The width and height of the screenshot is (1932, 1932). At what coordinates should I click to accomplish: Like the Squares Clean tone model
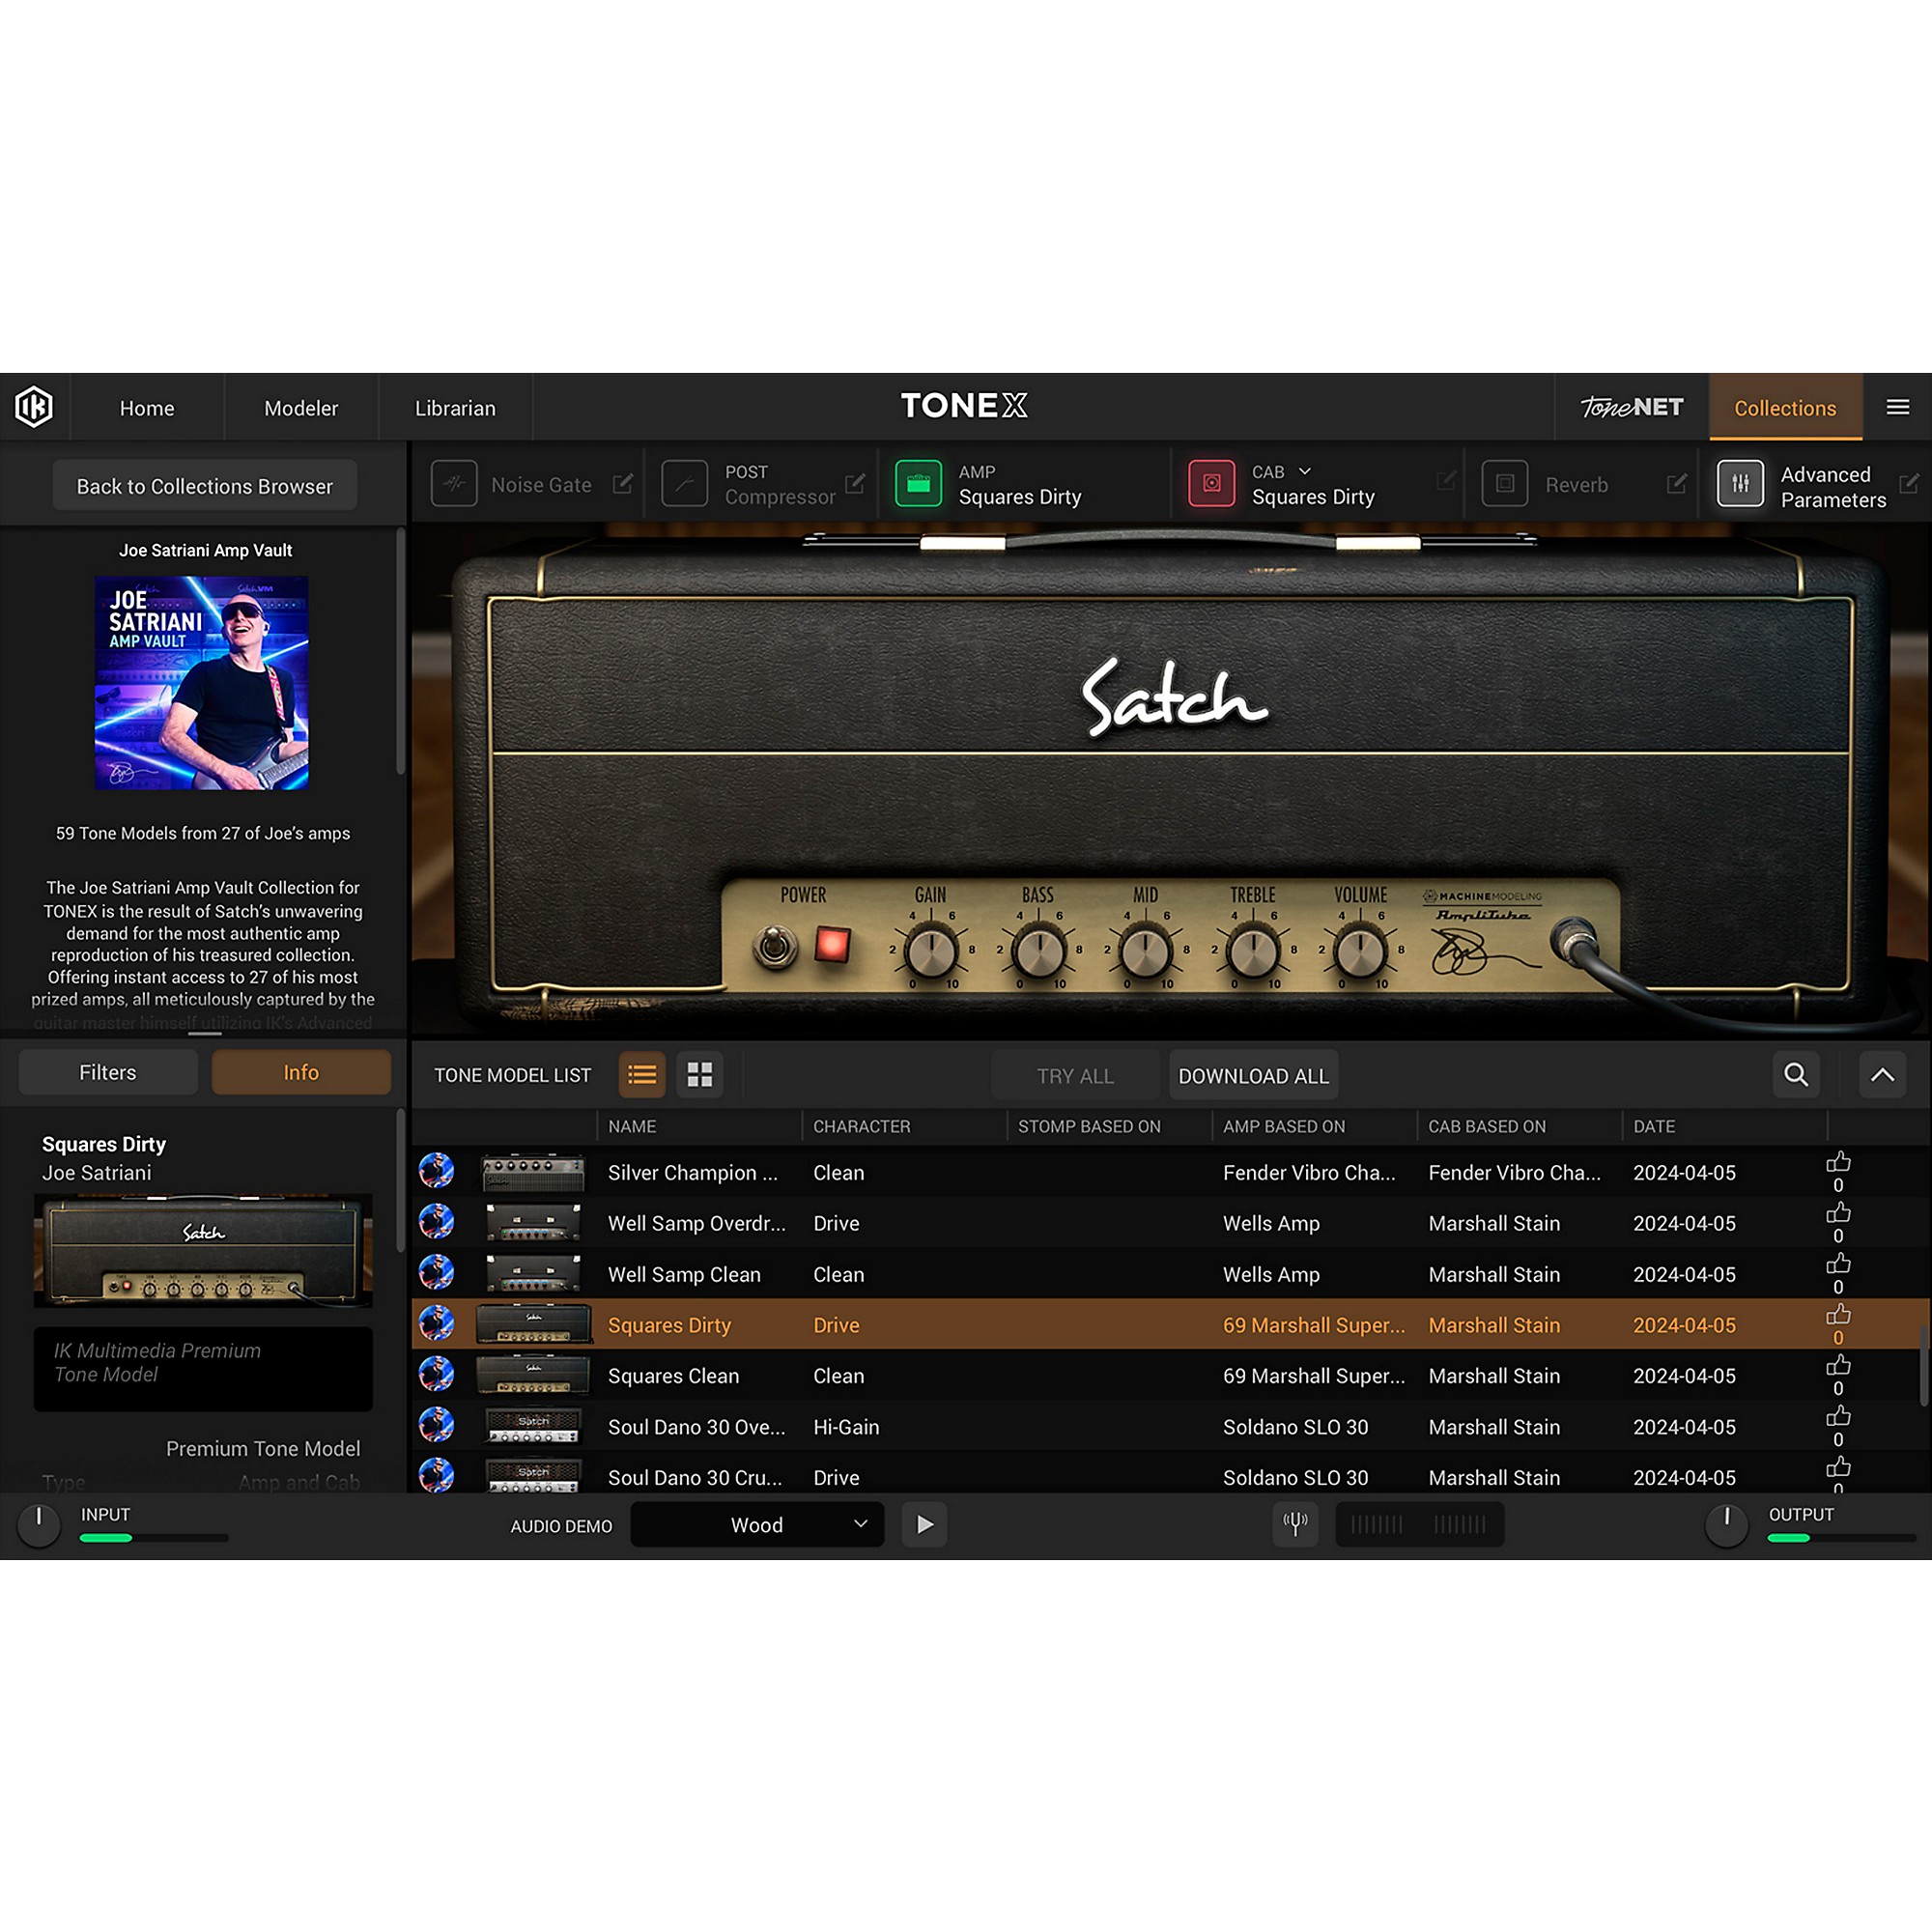[1838, 1366]
